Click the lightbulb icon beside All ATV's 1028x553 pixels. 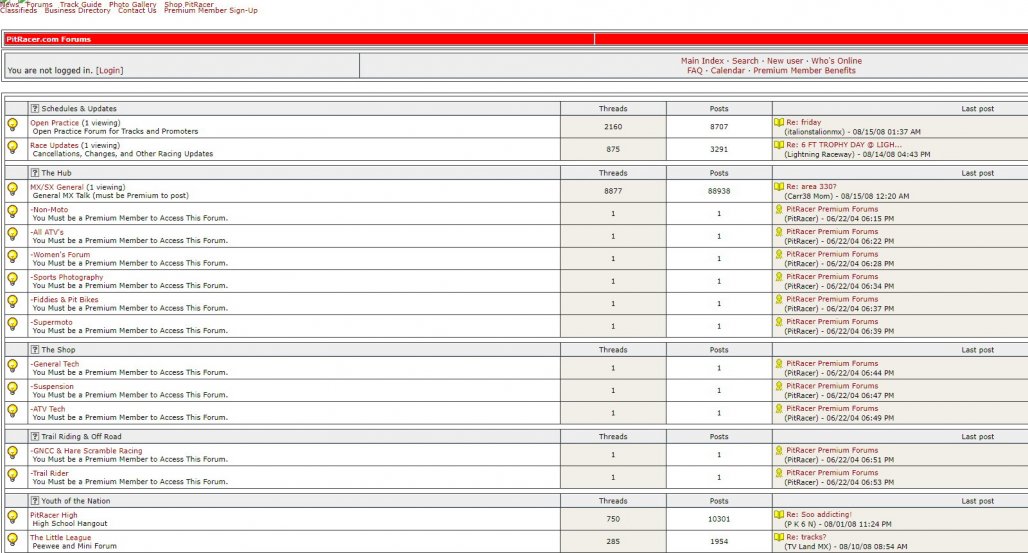coord(12,234)
